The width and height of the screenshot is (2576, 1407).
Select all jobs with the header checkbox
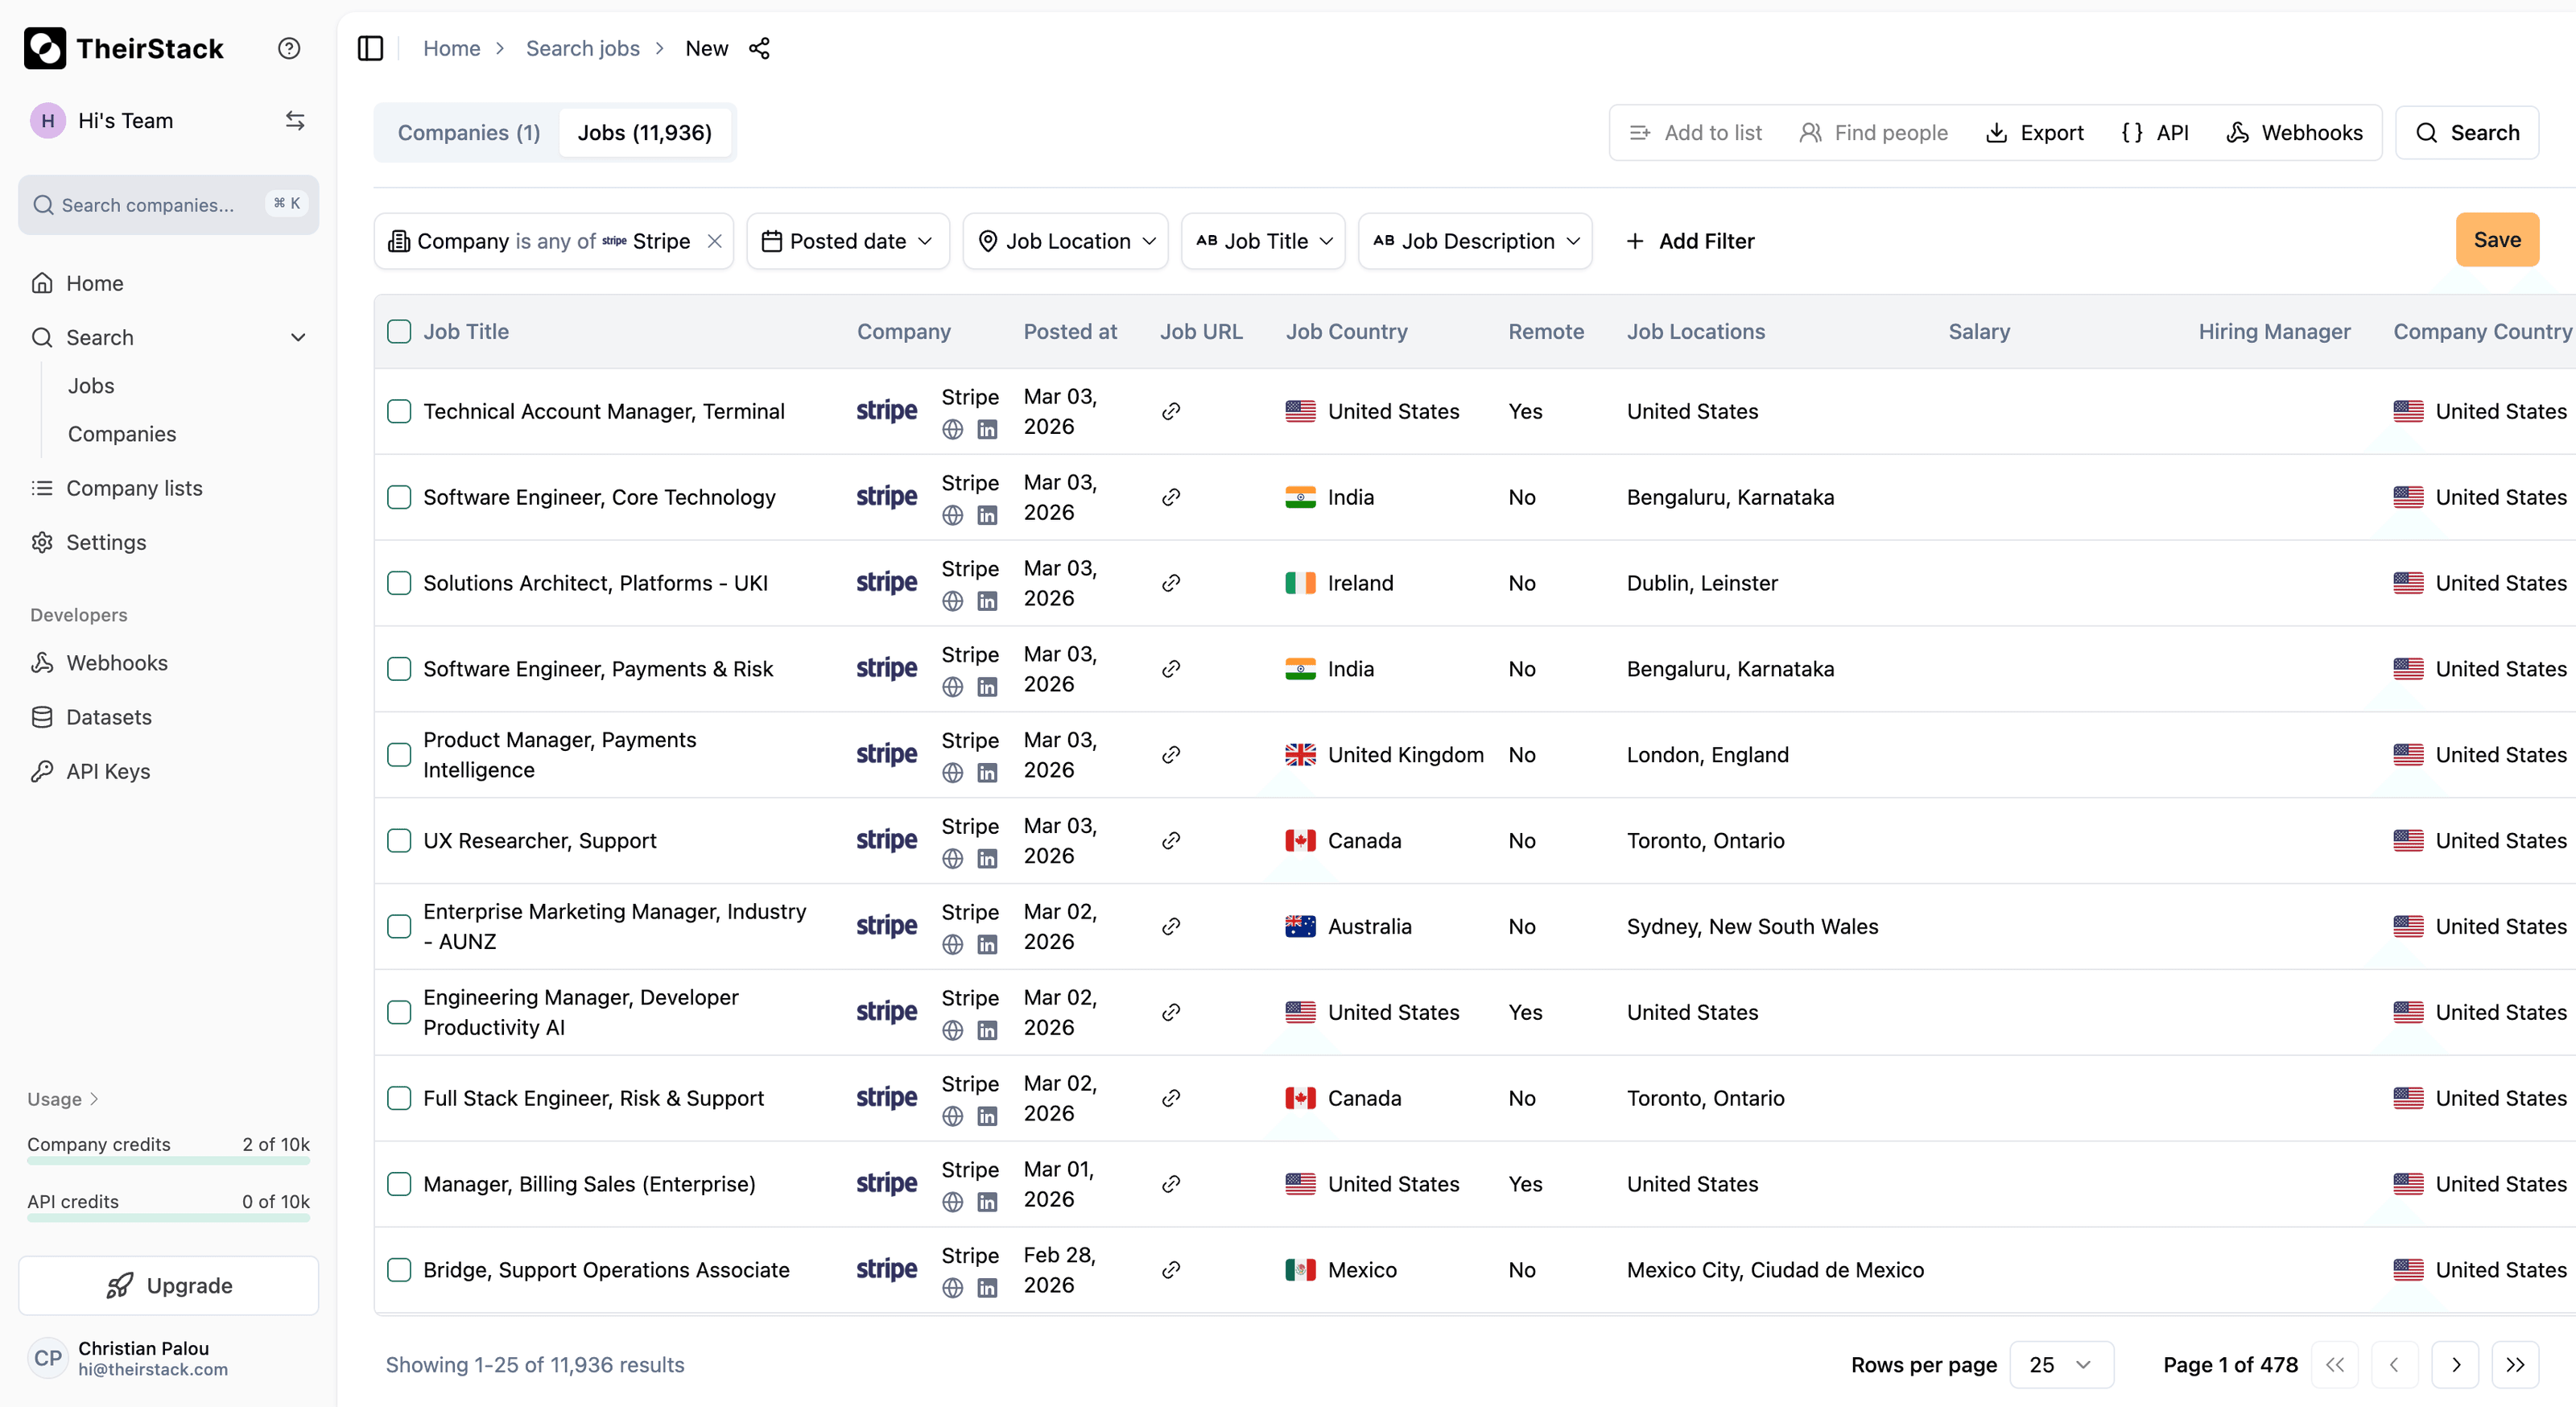(399, 331)
